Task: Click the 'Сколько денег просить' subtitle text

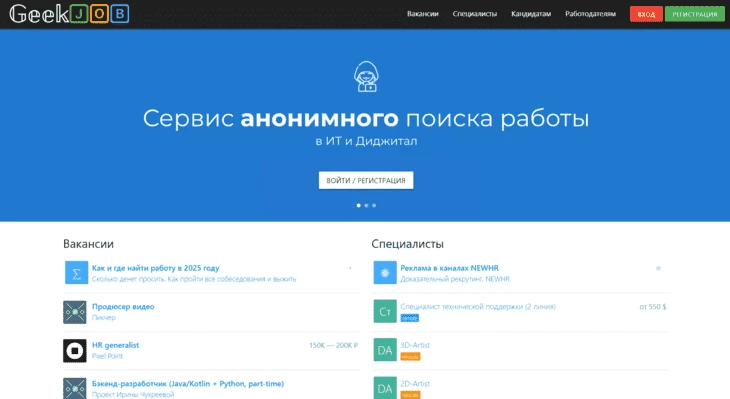Action: point(194,279)
